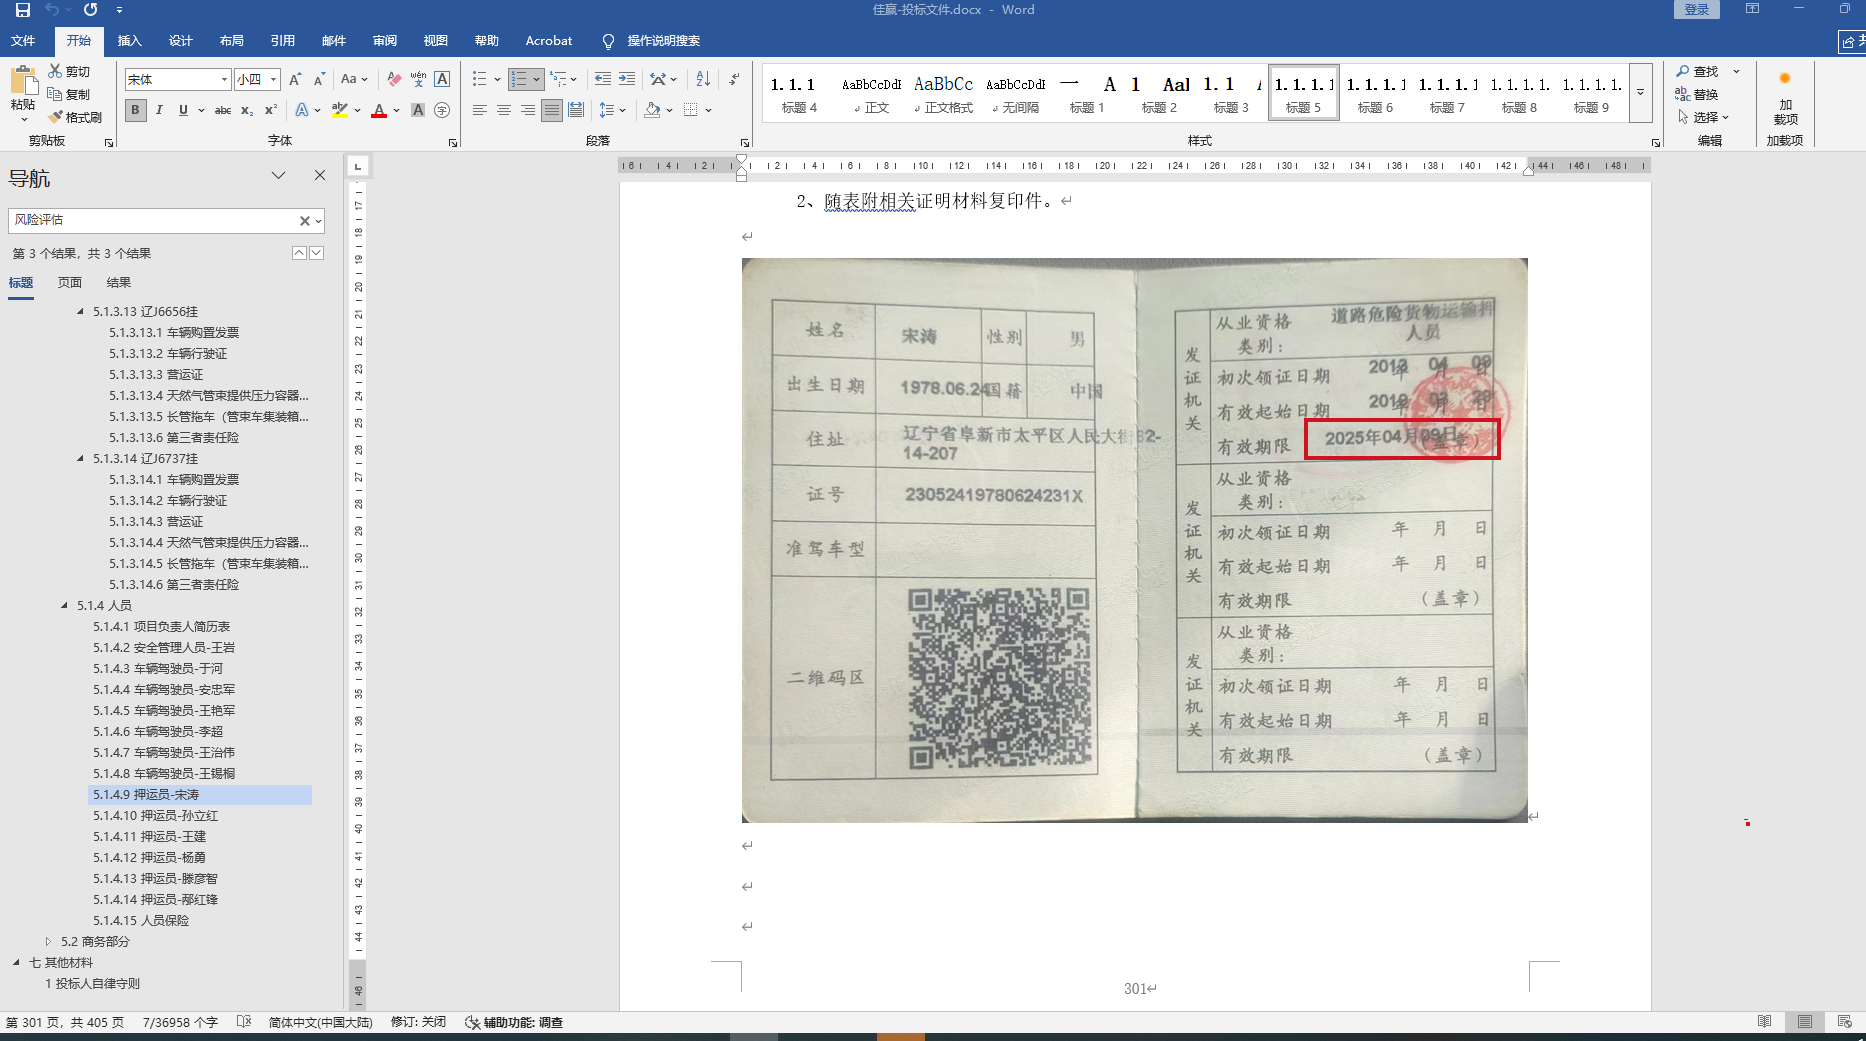Expand the 5.2 商务部分 heading in navigation
Image resolution: width=1866 pixels, height=1041 pixels.
[x=48, y=941]
